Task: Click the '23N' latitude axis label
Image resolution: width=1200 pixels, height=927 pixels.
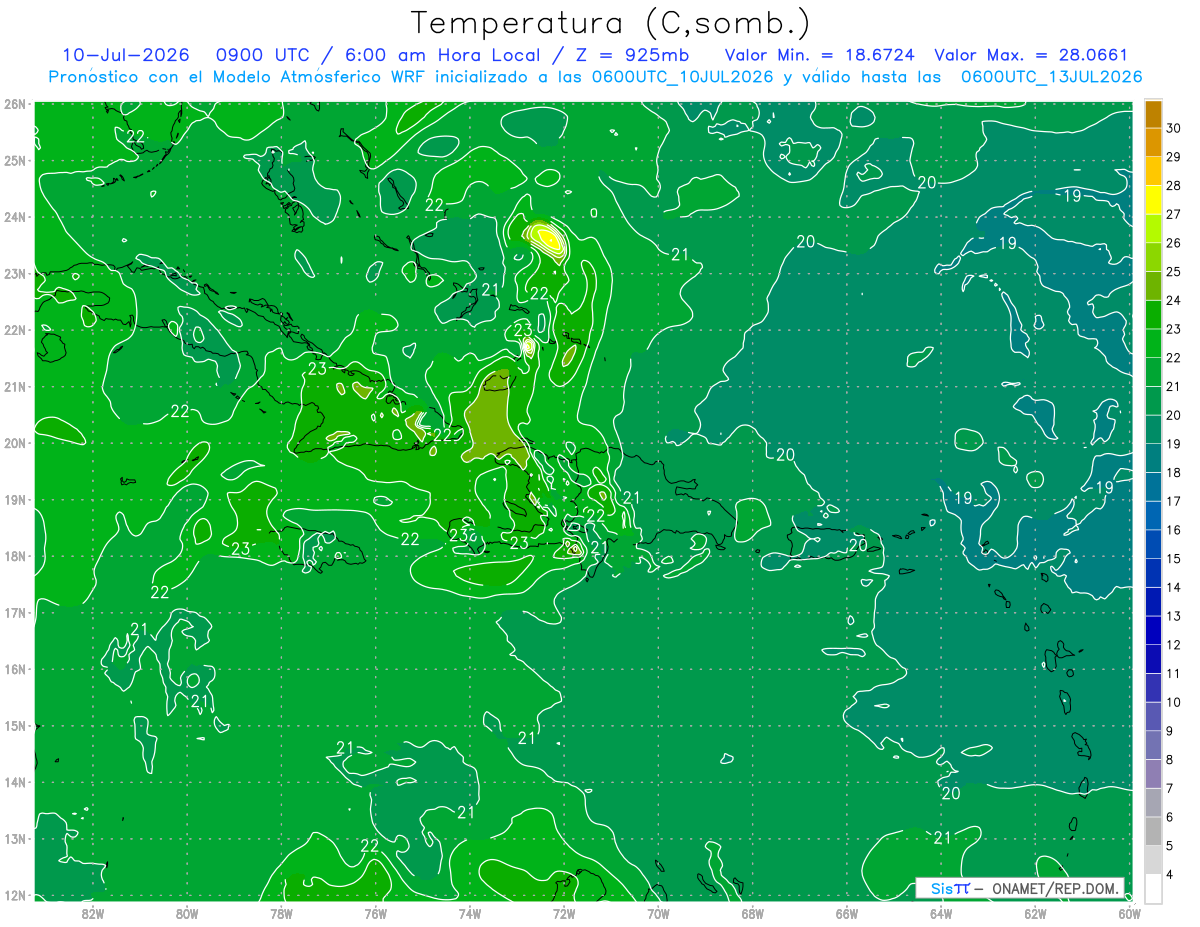Action: coord(15,273)
